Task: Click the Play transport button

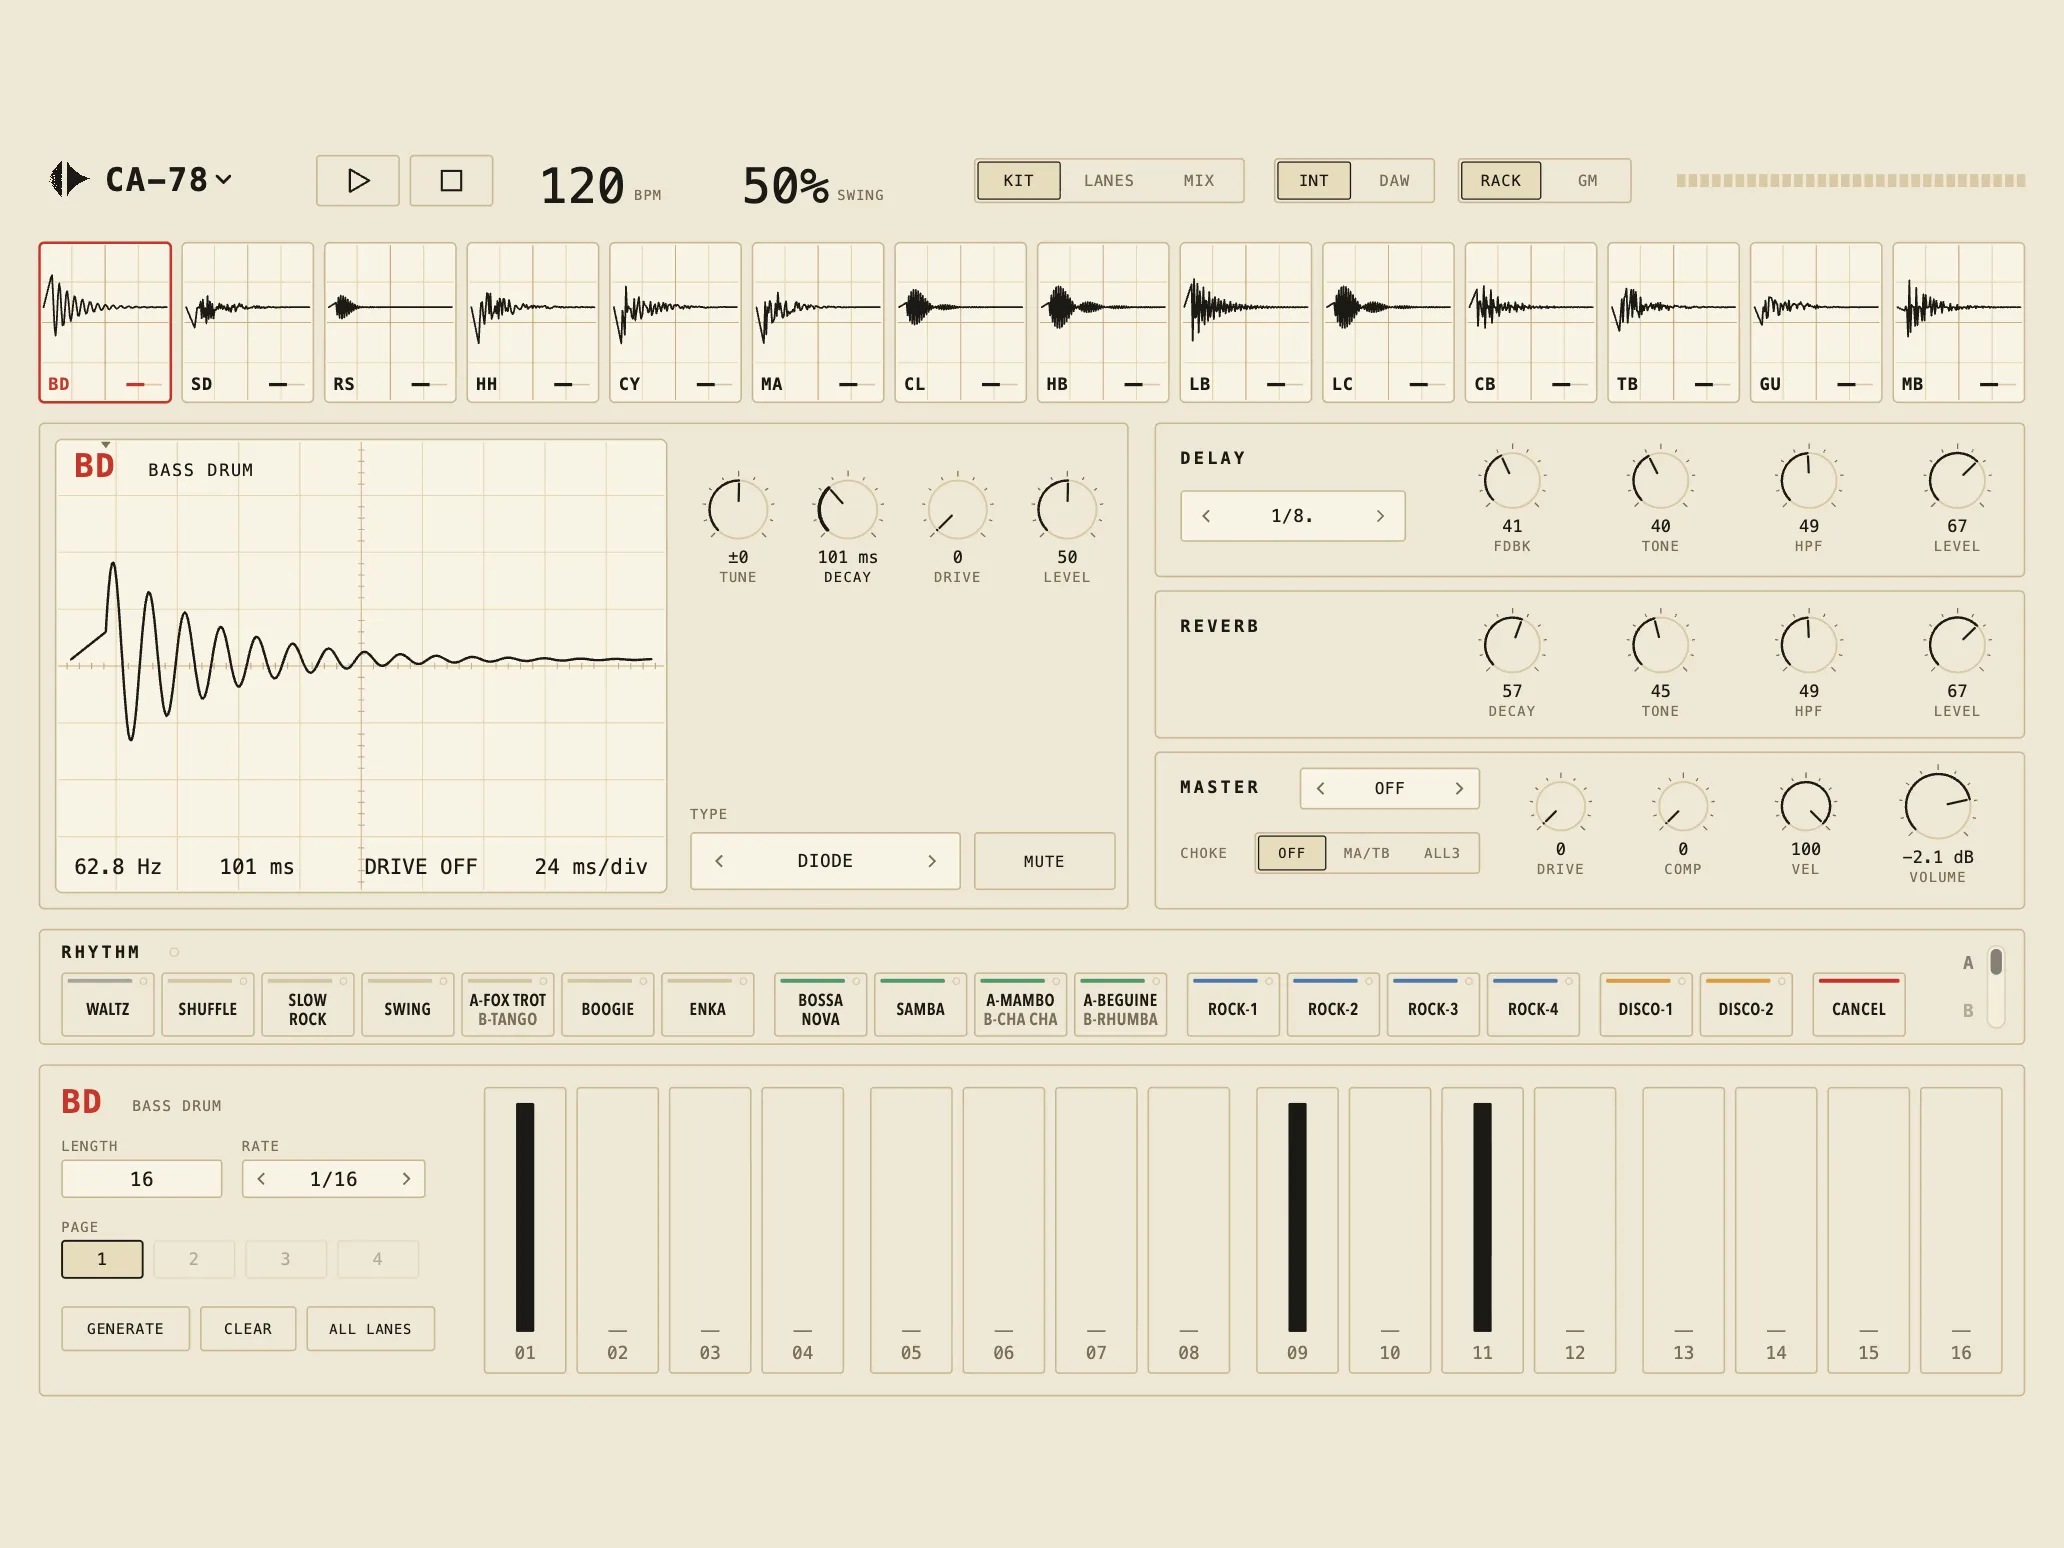Action: [x=358, y=181]
